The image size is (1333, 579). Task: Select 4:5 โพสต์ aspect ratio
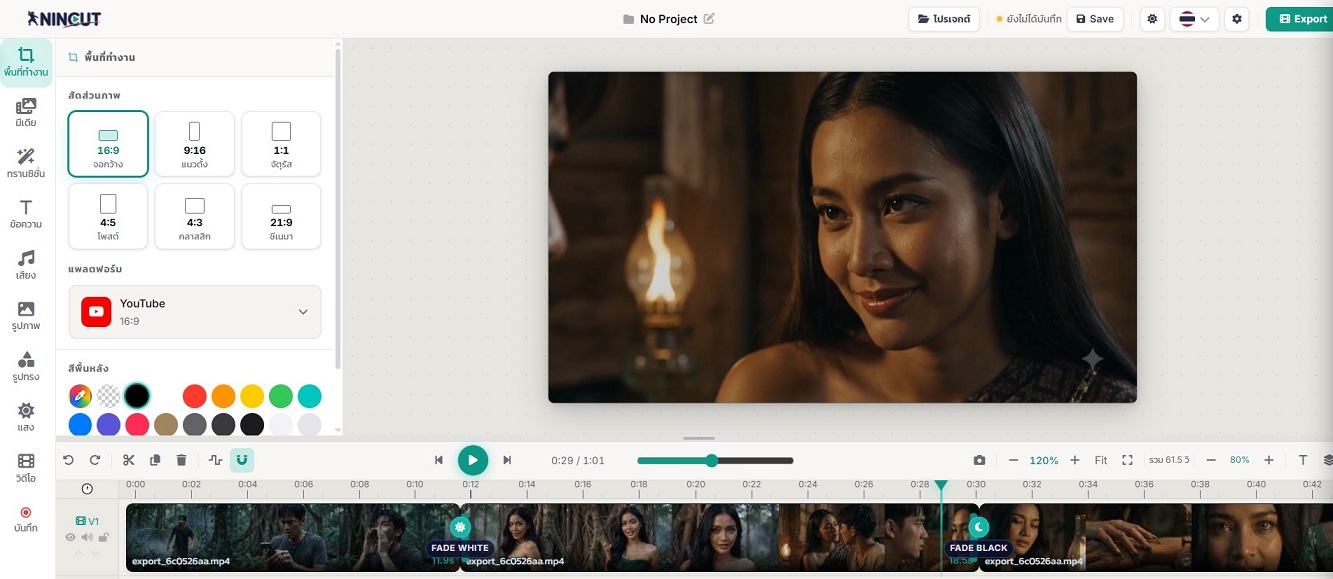[x=108, y=216]
